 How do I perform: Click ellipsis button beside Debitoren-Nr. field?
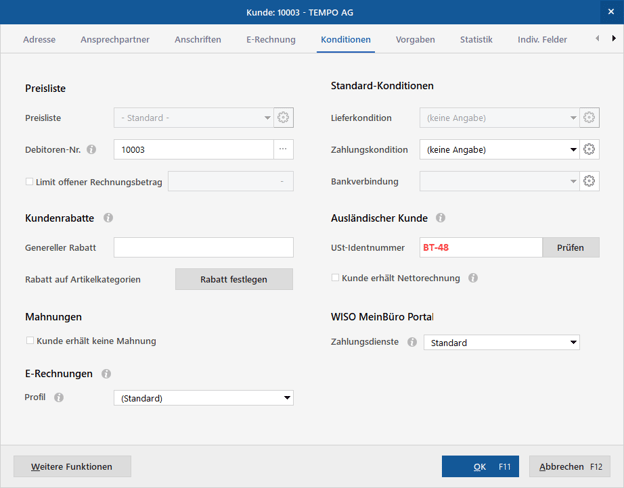[284, 150]
